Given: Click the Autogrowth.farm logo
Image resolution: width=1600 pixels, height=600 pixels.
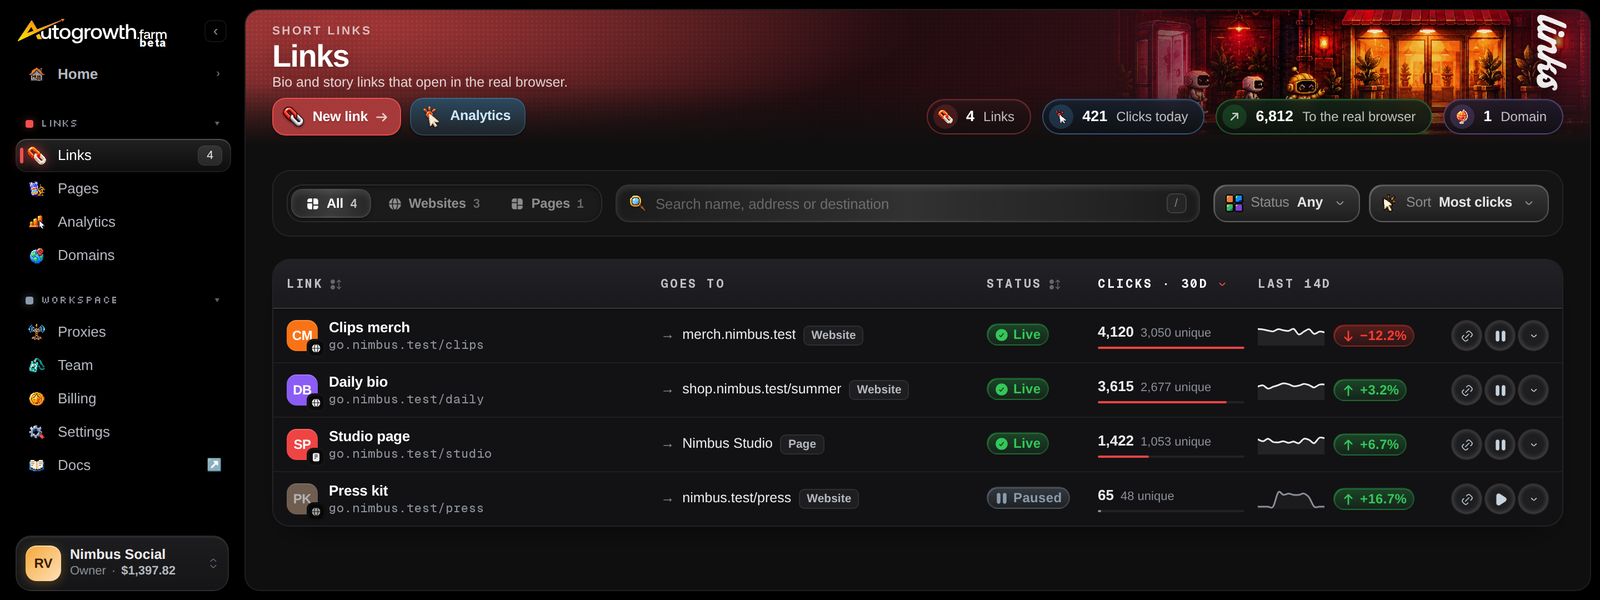Looking at the screenshot, I should tap(92, 33).
